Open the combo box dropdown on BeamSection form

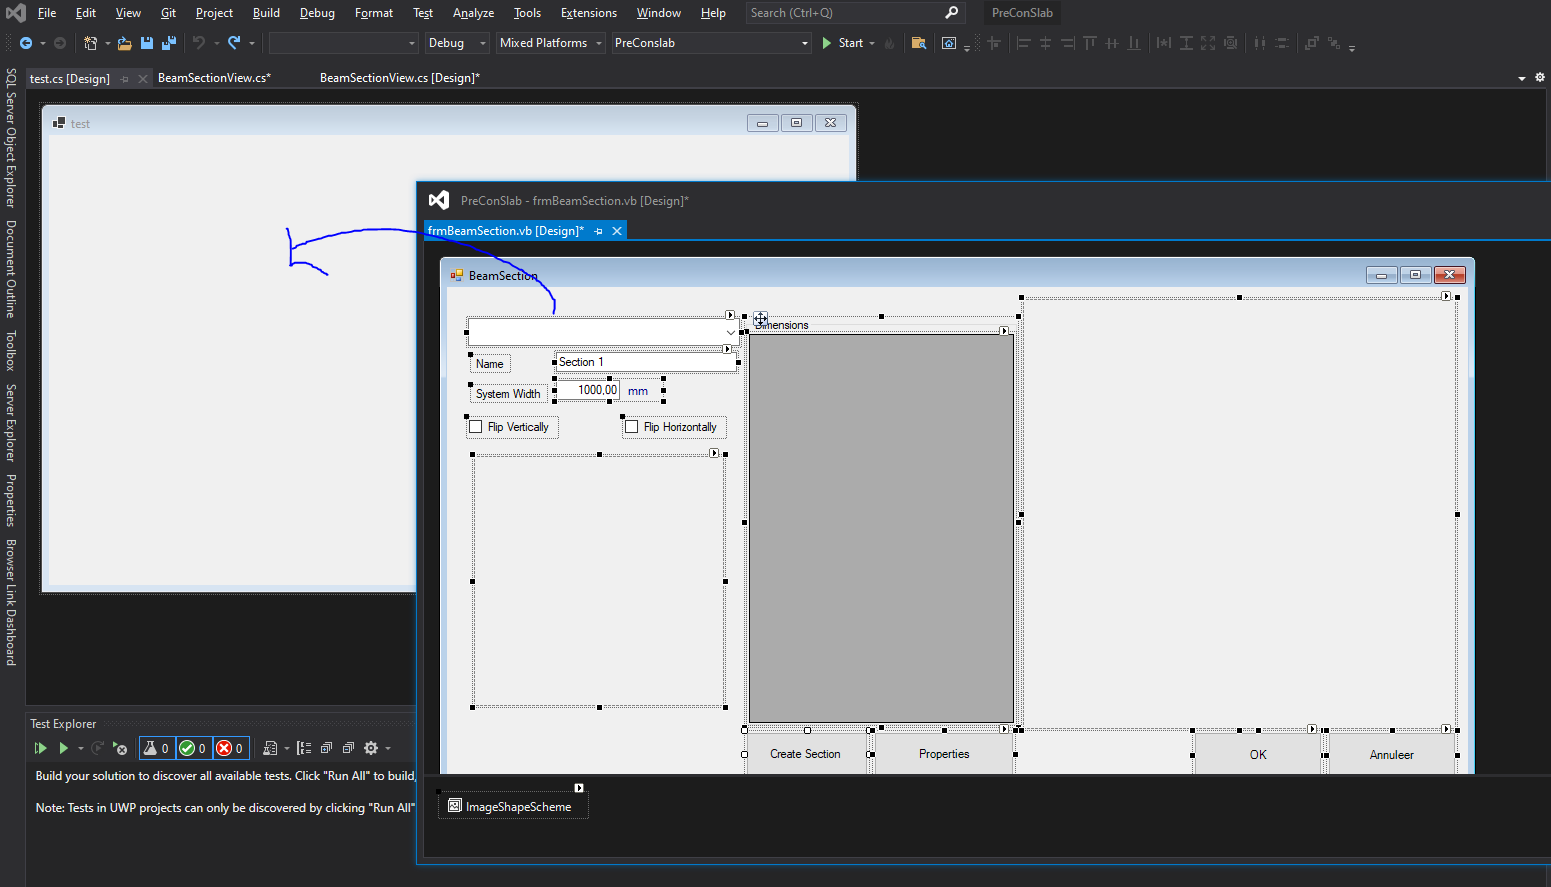click(x=730, y=332)
